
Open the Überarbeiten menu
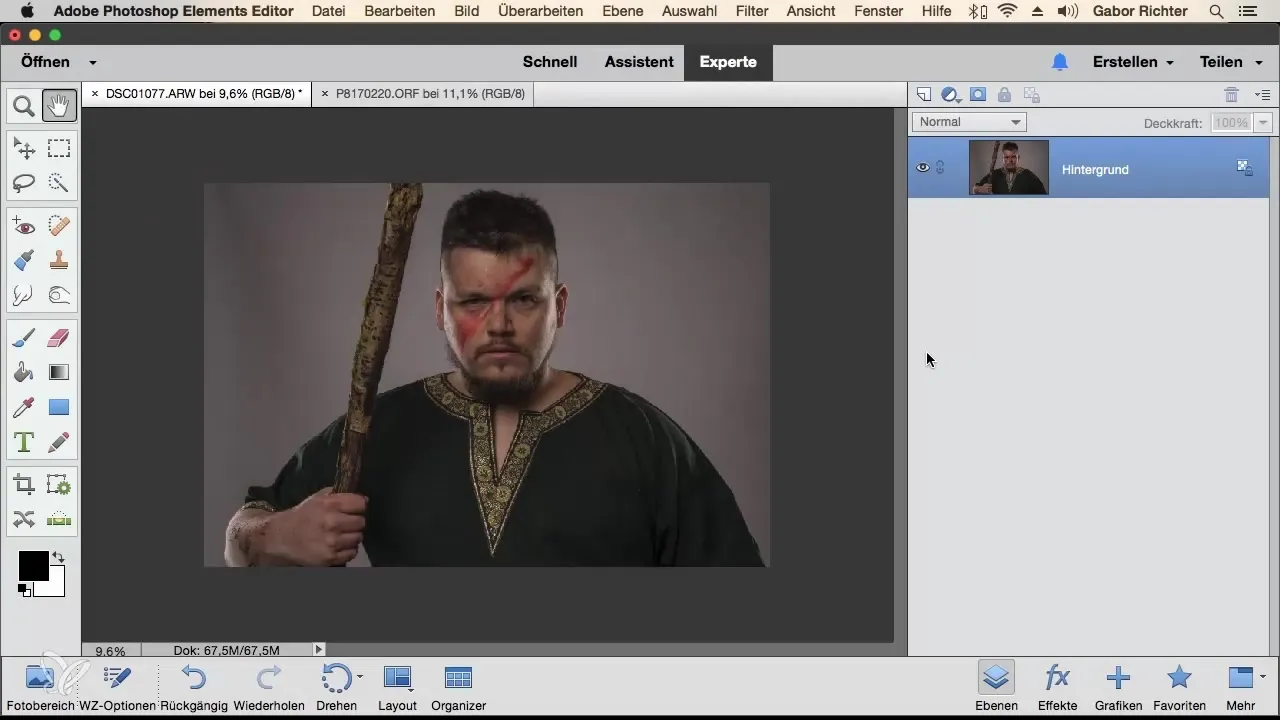pyautogui.click(x=542, y=11)
